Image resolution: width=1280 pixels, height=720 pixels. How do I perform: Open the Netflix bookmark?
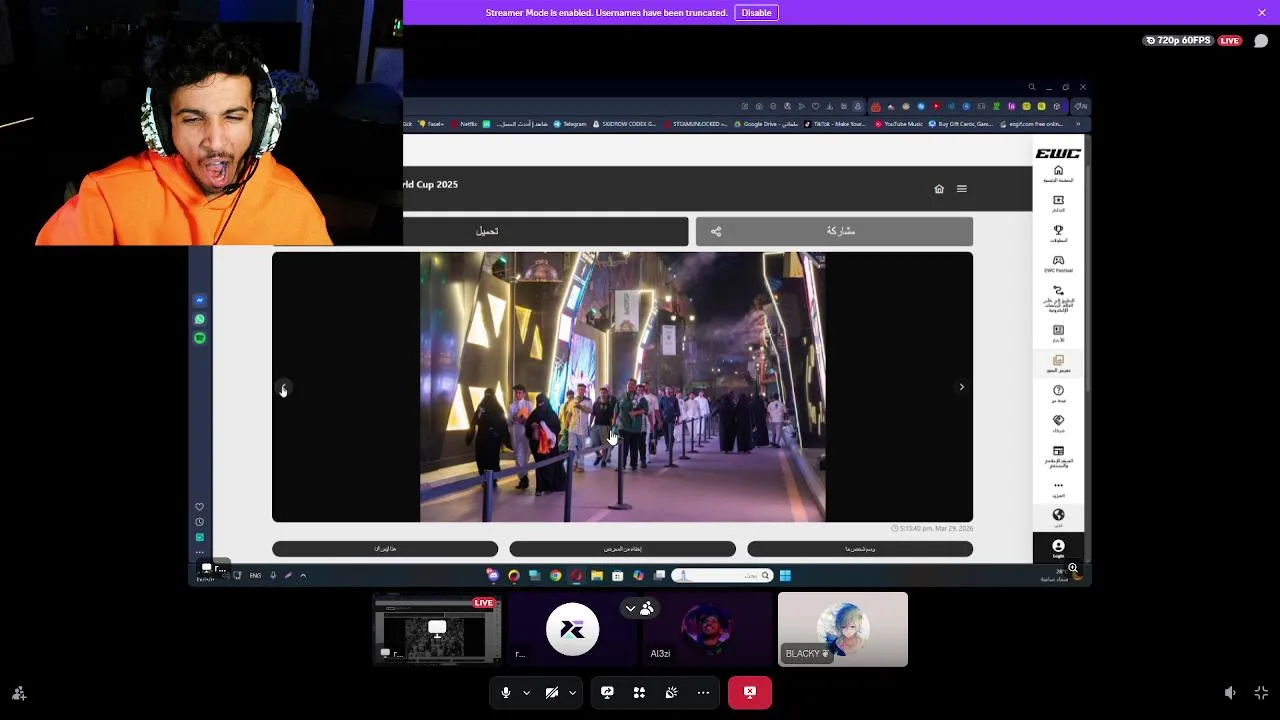click(465, 124)
